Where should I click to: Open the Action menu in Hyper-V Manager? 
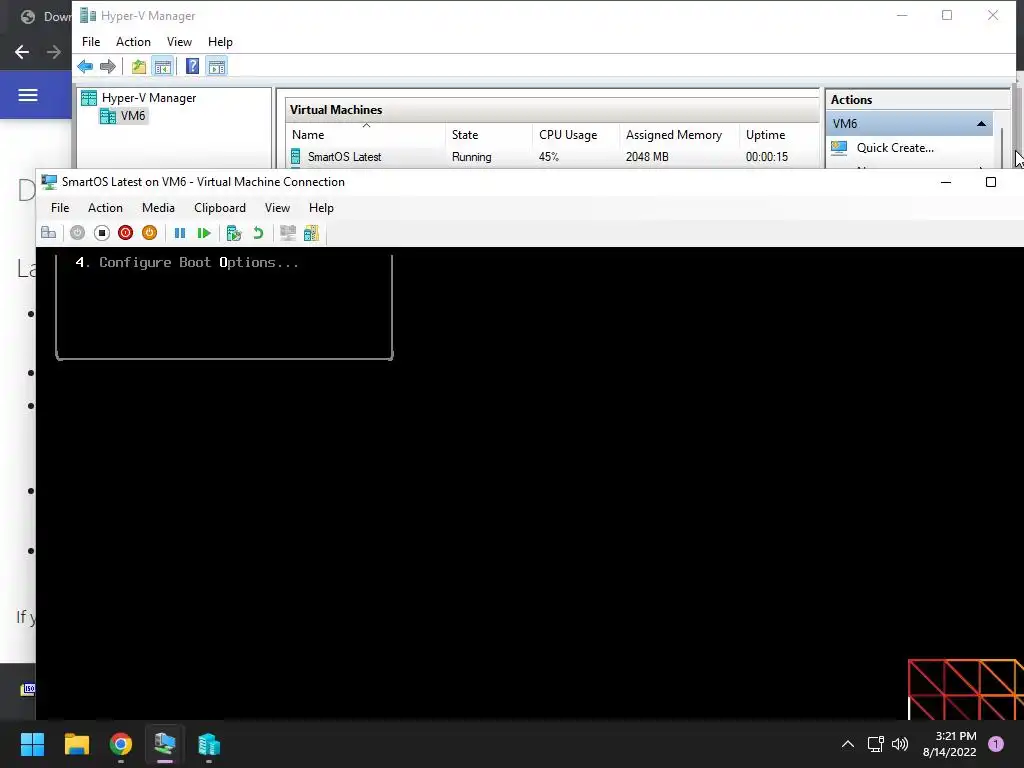[x=133, y=42]
